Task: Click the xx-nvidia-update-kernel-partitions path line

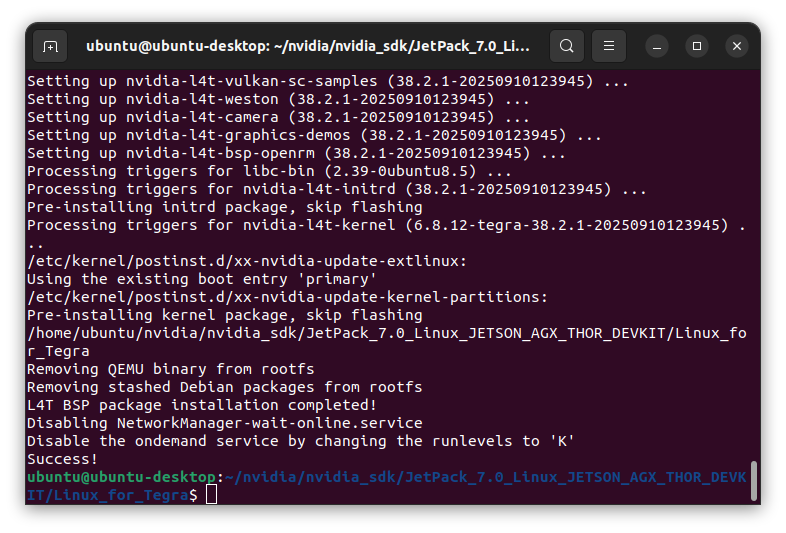Action: pos(287,297)
